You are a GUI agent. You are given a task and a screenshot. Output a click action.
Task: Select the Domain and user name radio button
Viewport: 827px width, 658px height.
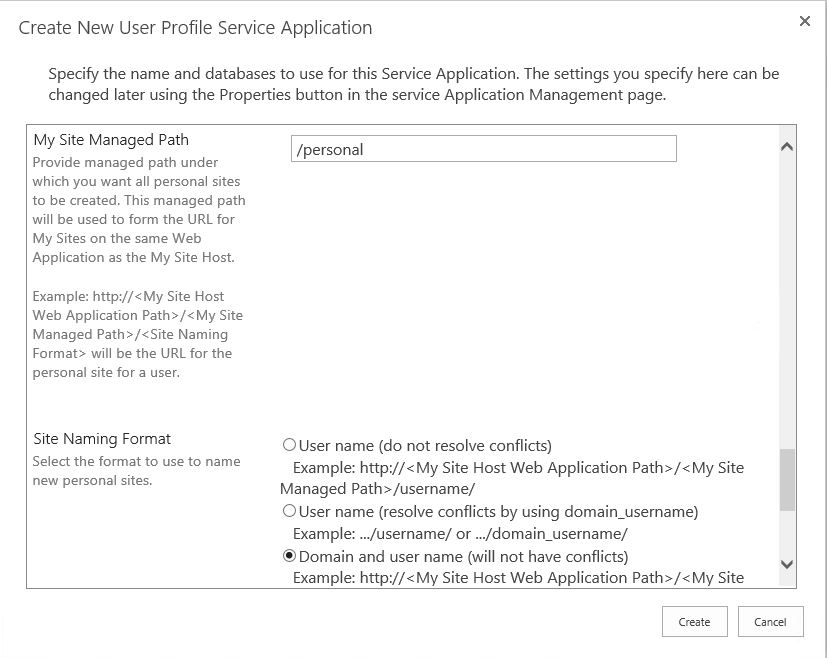point(290,556)
